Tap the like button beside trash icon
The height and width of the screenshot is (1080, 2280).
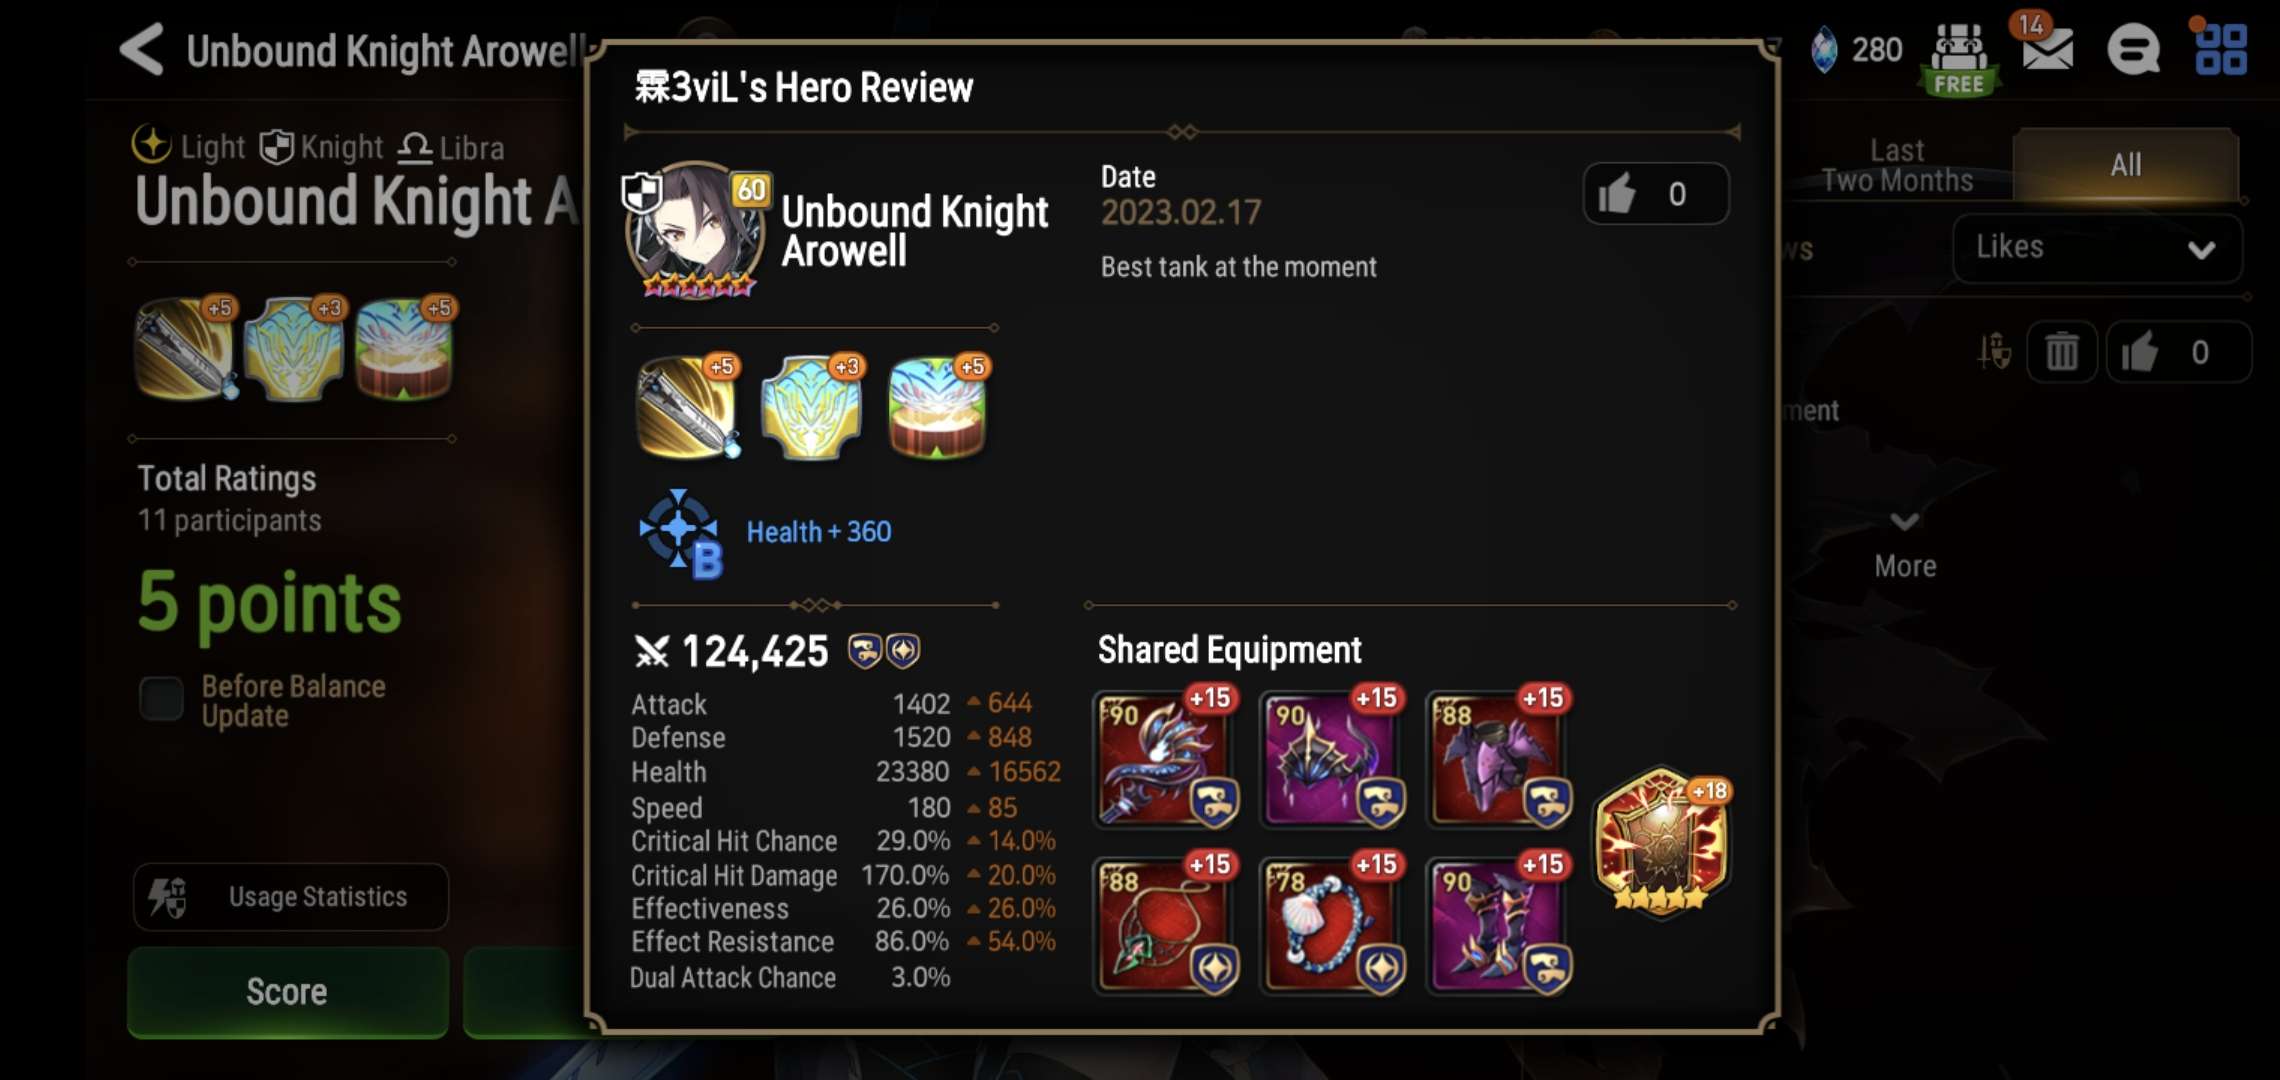pos(2178,352)
